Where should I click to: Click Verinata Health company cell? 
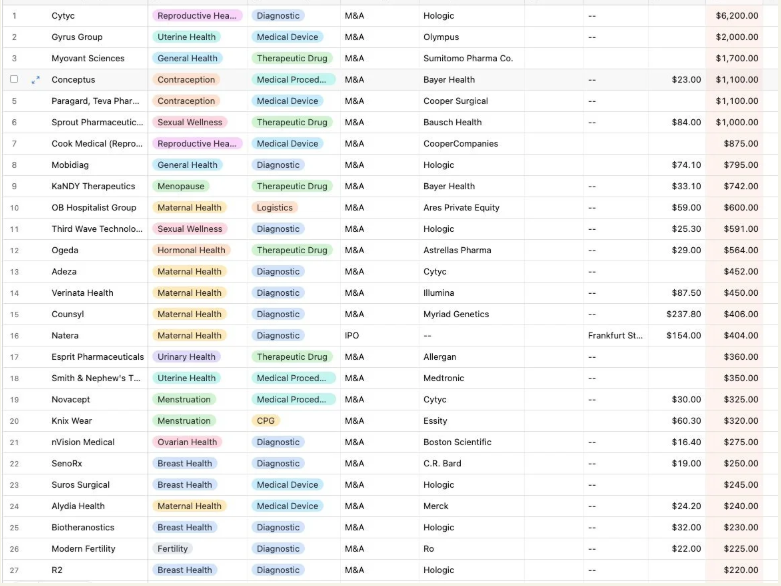pos(82,293)
